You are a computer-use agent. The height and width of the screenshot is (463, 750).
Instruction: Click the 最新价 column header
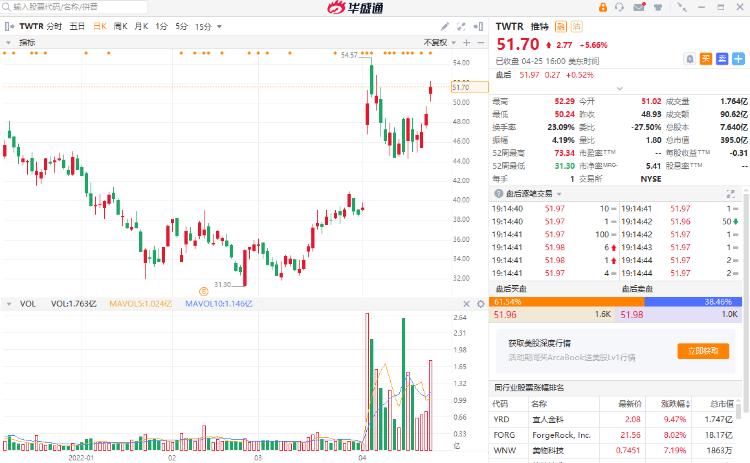629,404
